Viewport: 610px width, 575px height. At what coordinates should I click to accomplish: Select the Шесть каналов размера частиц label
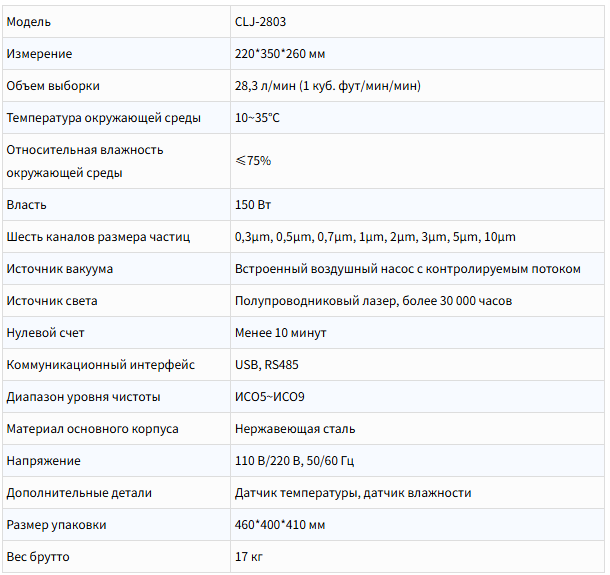[x=98, y=237]
